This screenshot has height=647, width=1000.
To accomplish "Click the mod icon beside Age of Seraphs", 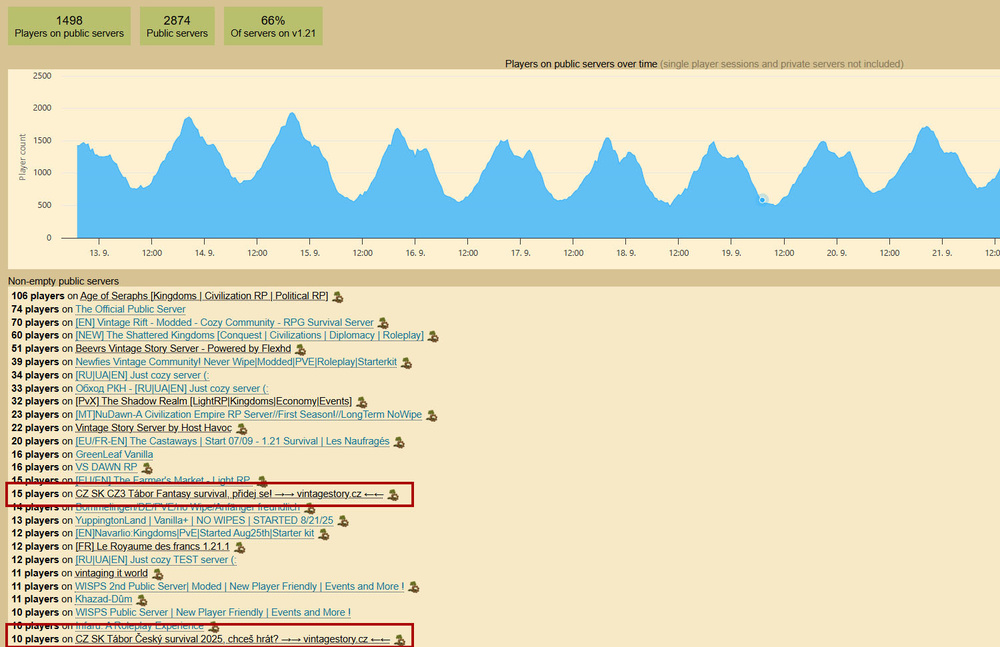I will point(338,297).
